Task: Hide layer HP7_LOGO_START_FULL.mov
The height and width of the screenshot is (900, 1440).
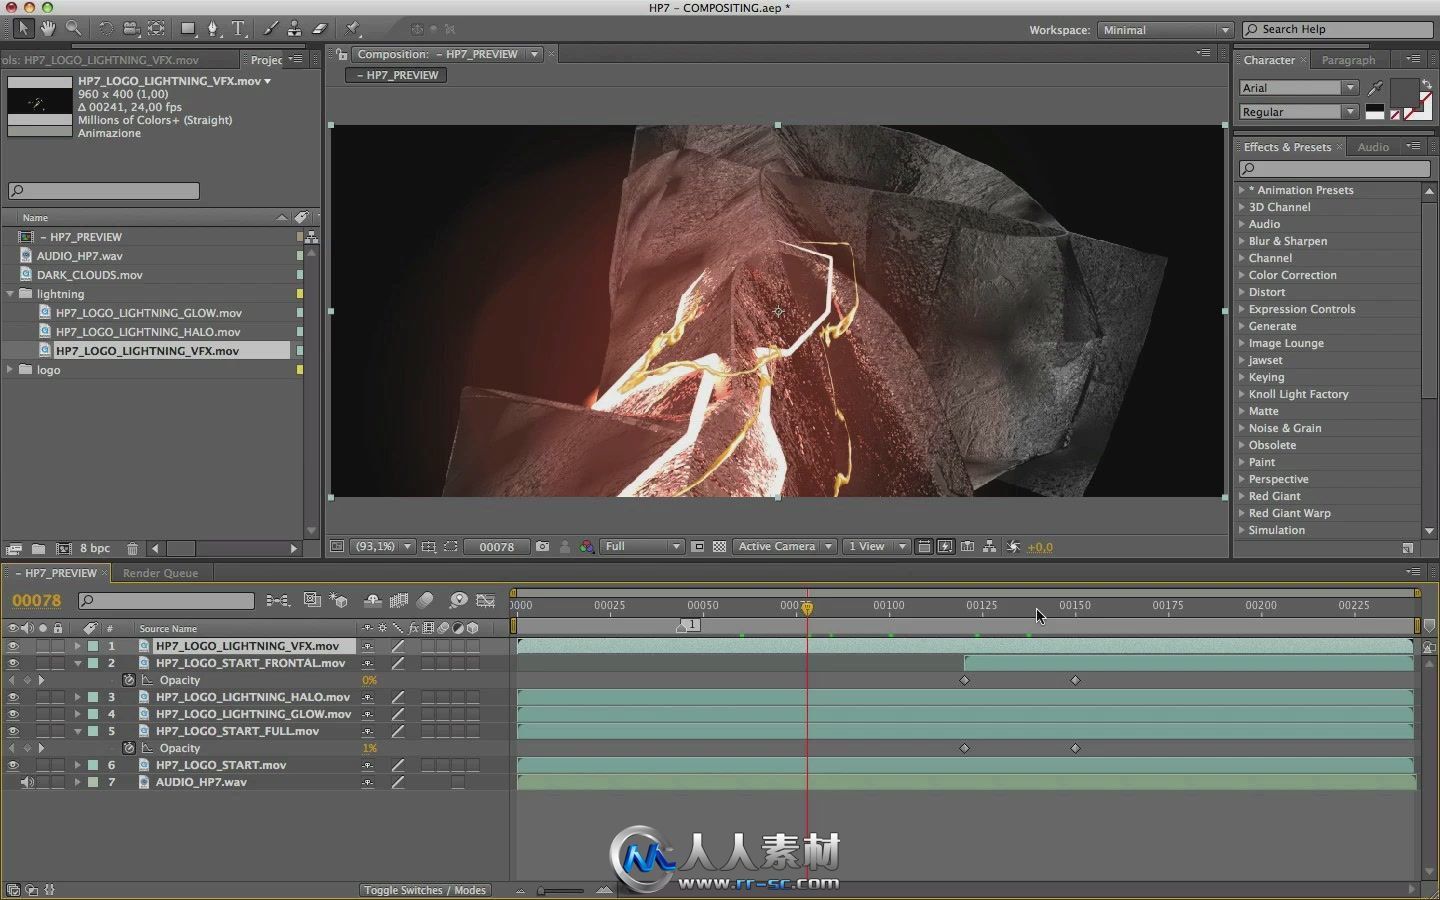Action: (13, 731)
